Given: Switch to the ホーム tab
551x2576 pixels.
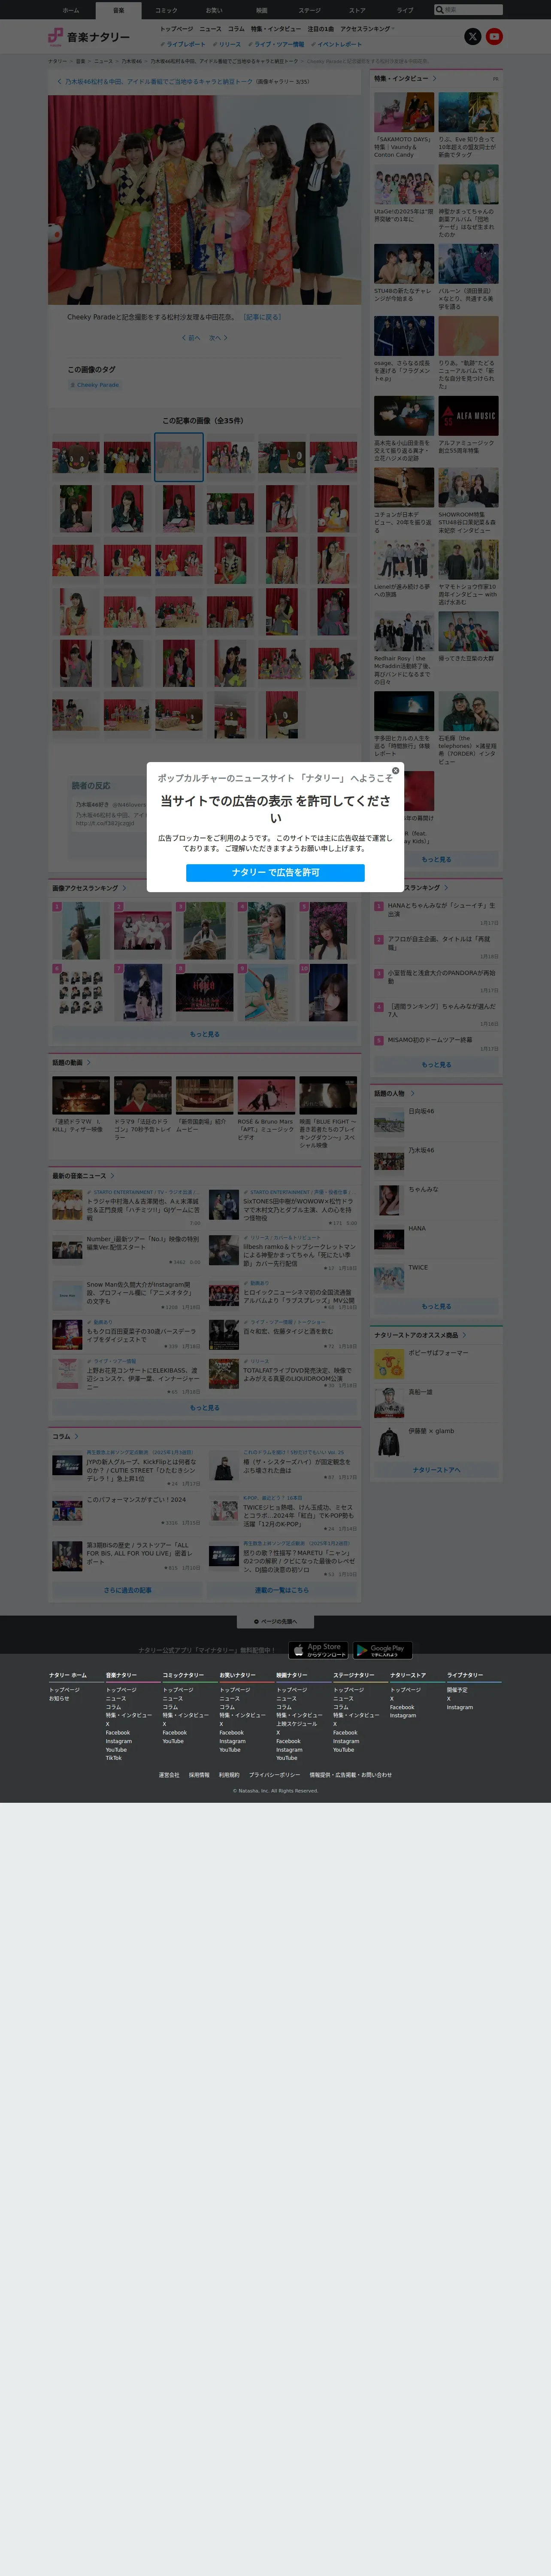Looking at the screenshot, I should (x=71, y=10).
